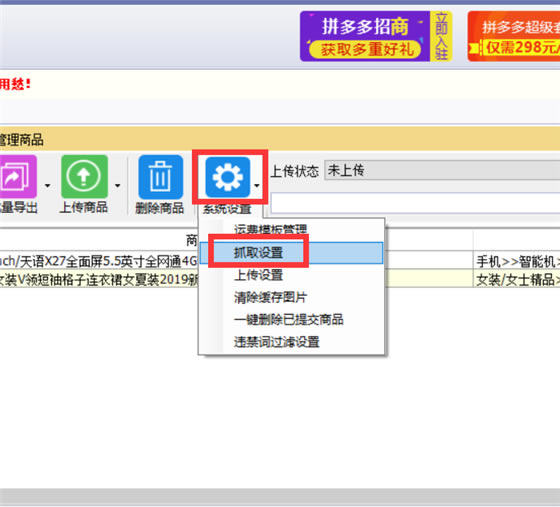Open 违禁词过滤设置 from the menu
The width and height of the screenshot is (560, 507).
coord(276,342)
